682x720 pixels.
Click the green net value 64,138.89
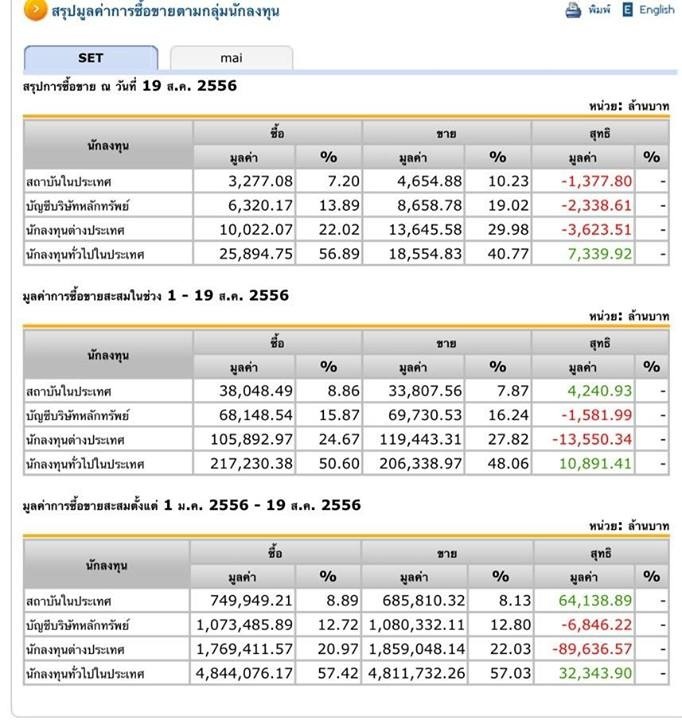point(596,601)
